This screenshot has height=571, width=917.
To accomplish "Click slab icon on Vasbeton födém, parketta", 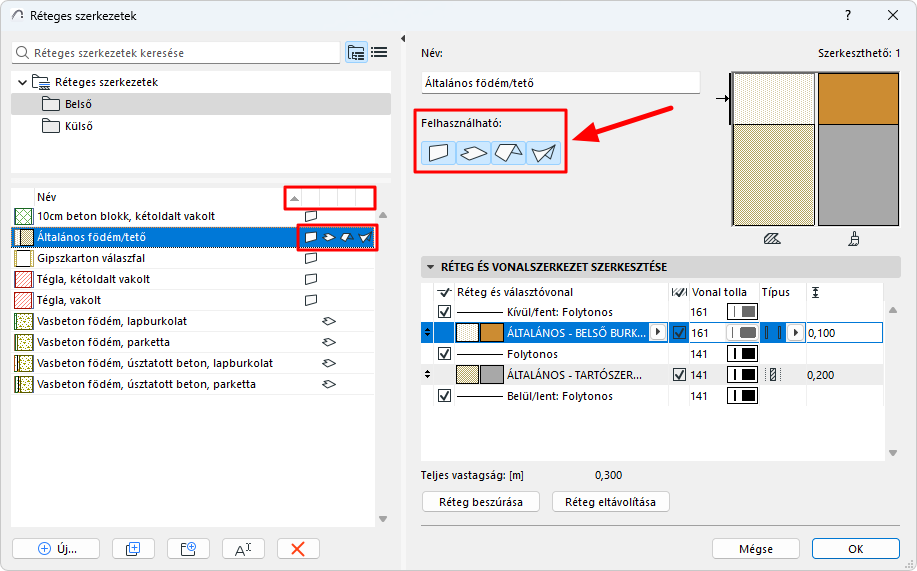I will [329, 342].
